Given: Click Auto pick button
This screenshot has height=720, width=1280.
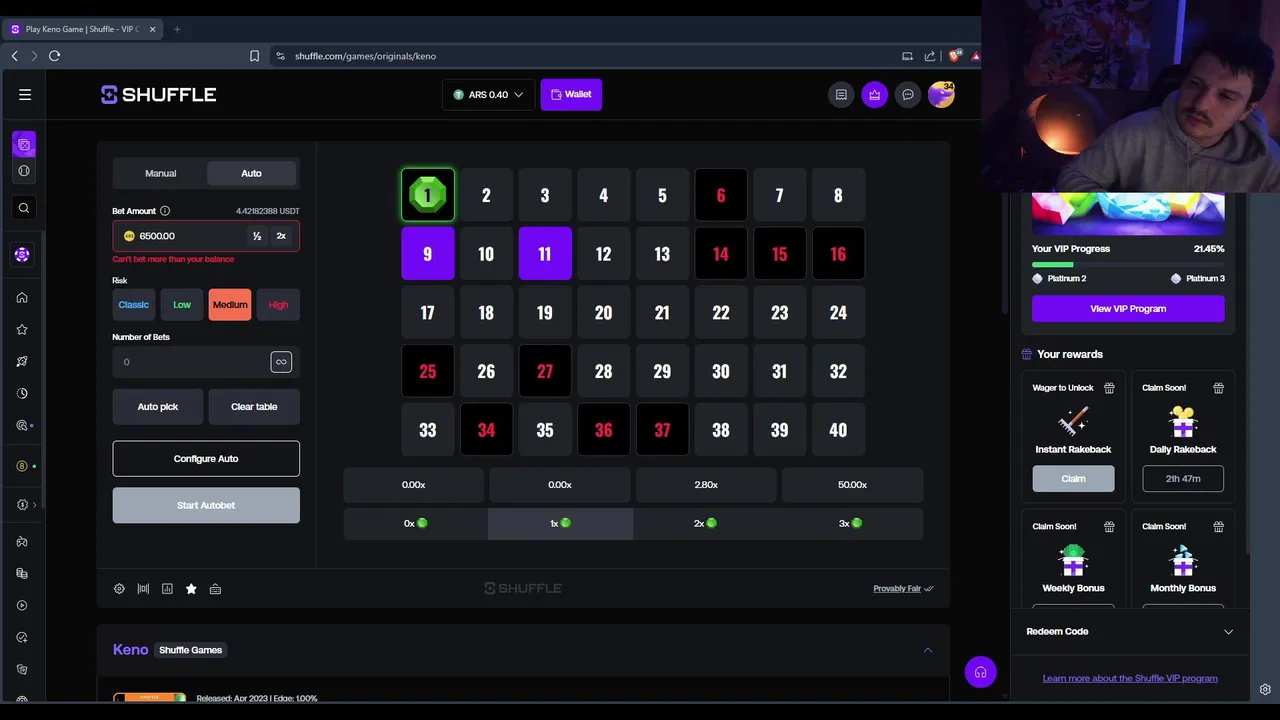Looking at the screenshot, I should 158,407.
